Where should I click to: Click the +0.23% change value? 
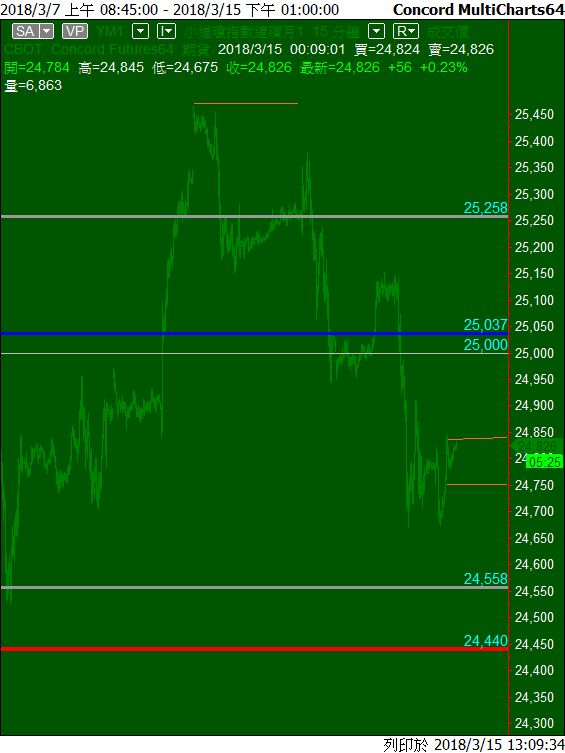tap(444, 68)
